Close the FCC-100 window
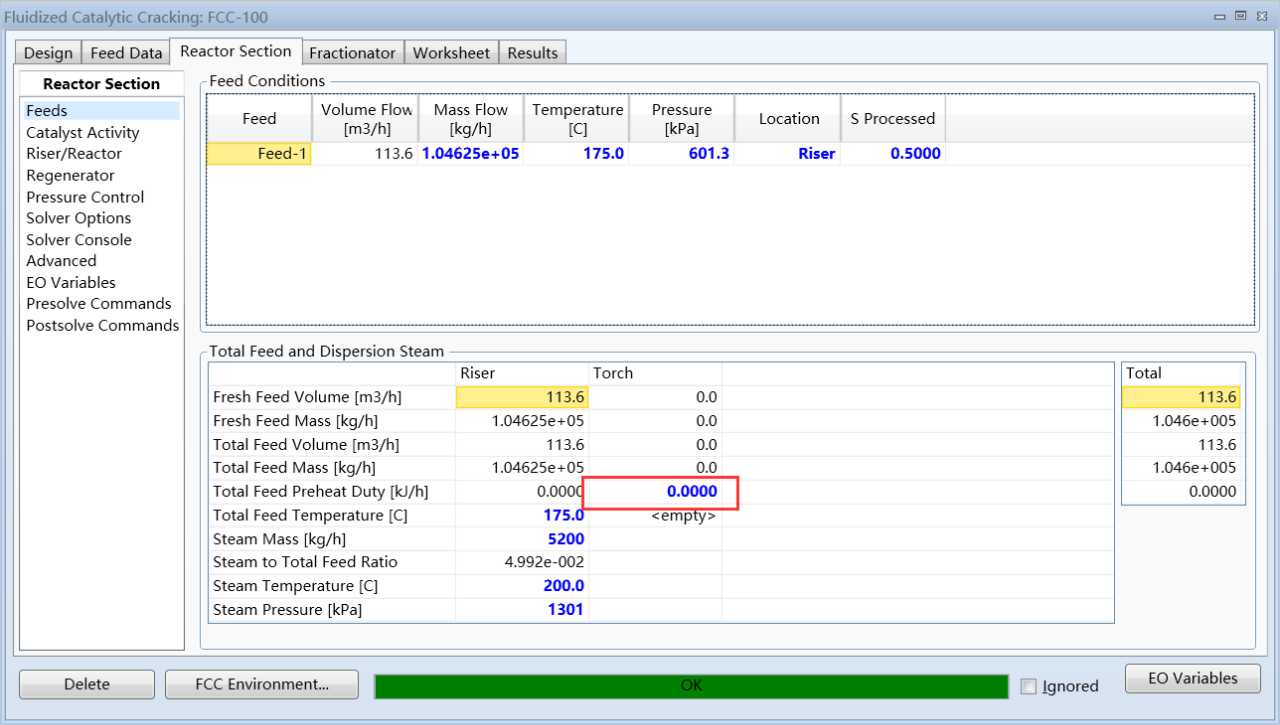Viewport: 1280px width, 725px height. click(x=1262, y=16)
